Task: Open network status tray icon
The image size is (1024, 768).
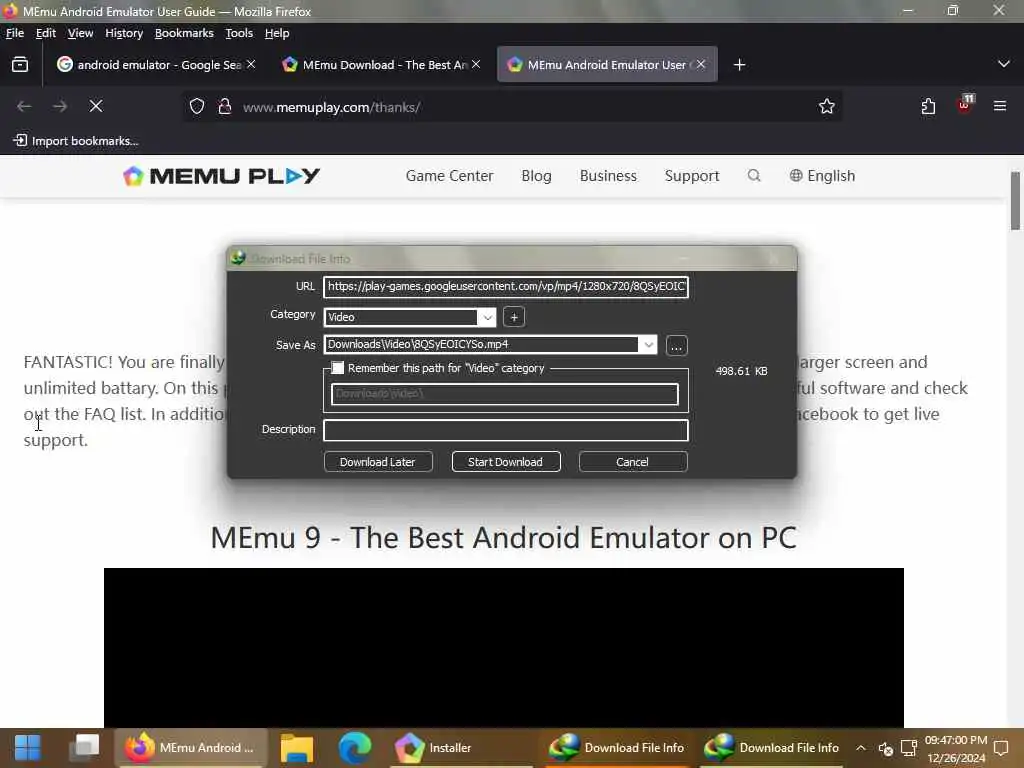Action: click(908, 748)
